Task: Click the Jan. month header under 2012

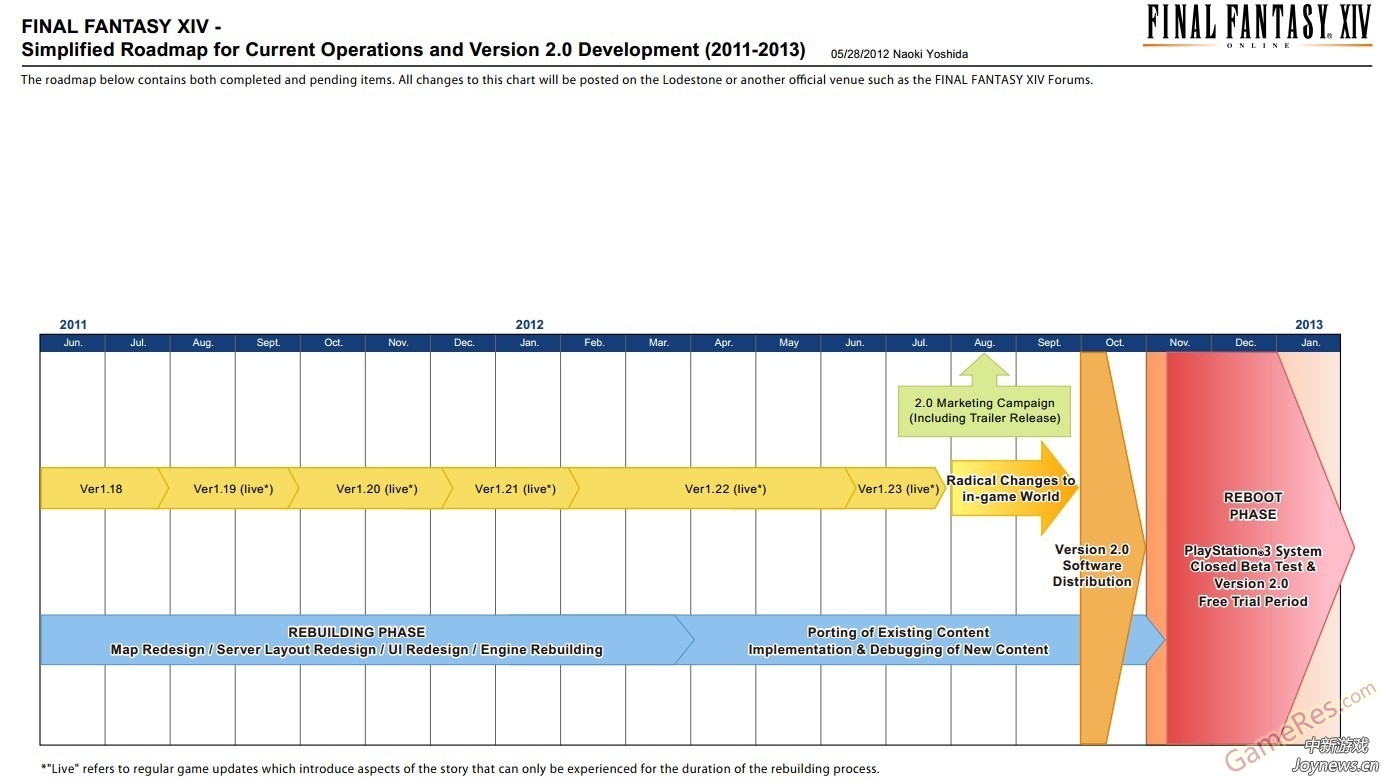Action: pos(529,343)
